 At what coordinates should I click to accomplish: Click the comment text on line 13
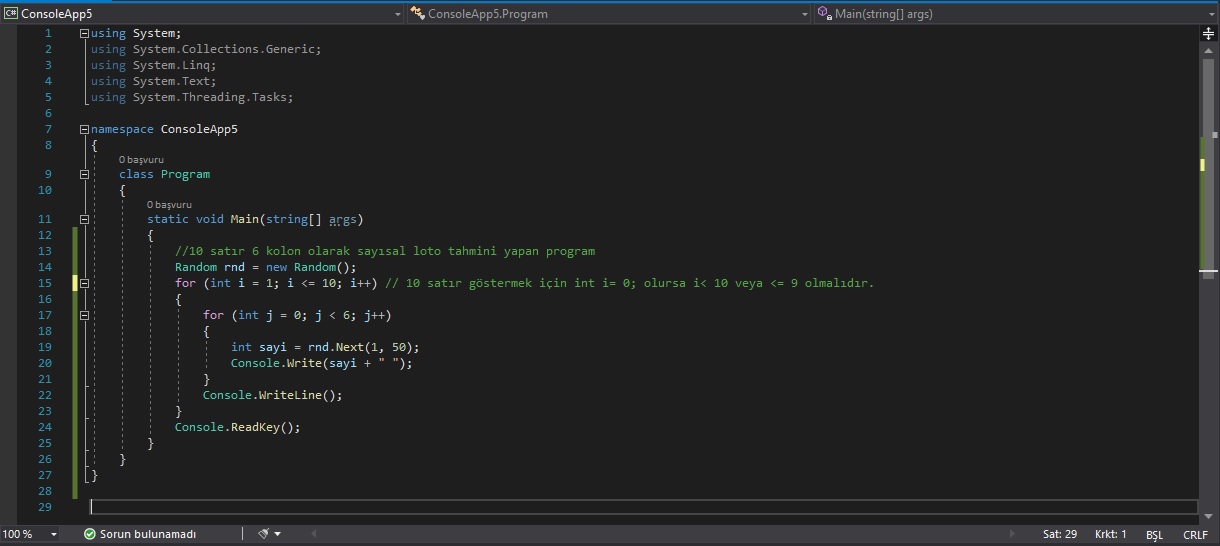pos(385,251)
